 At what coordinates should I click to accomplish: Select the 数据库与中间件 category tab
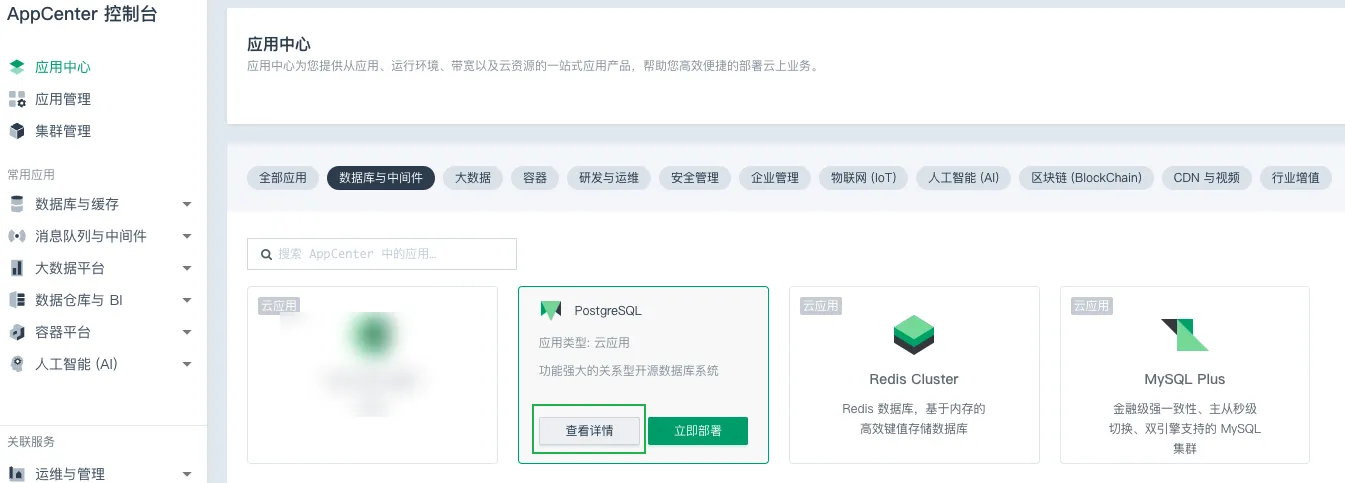[381, 178]
